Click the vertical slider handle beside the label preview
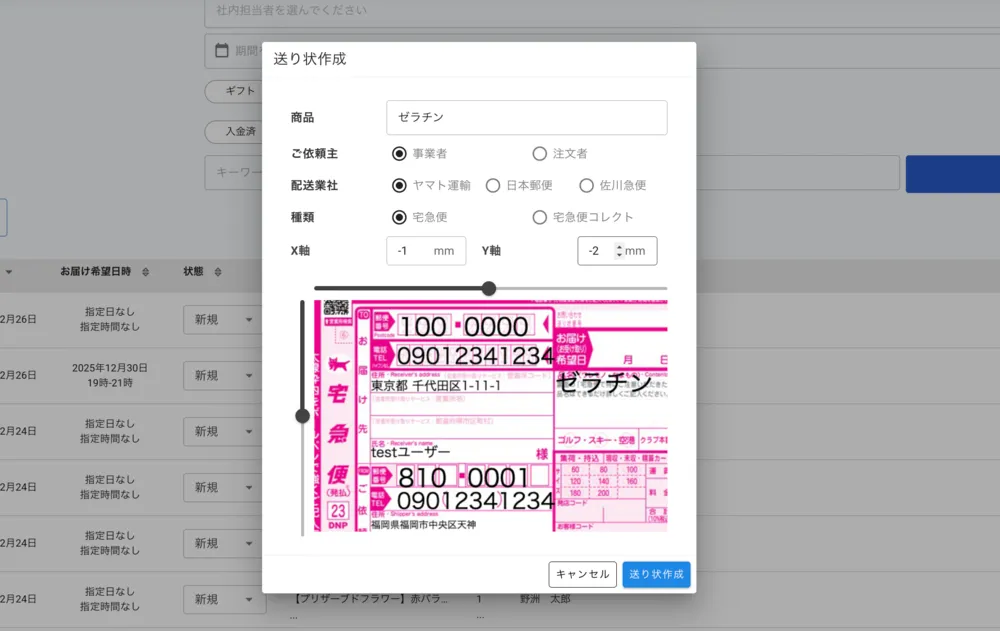The height and width of the screenshot is (631, 1000). 302,413
